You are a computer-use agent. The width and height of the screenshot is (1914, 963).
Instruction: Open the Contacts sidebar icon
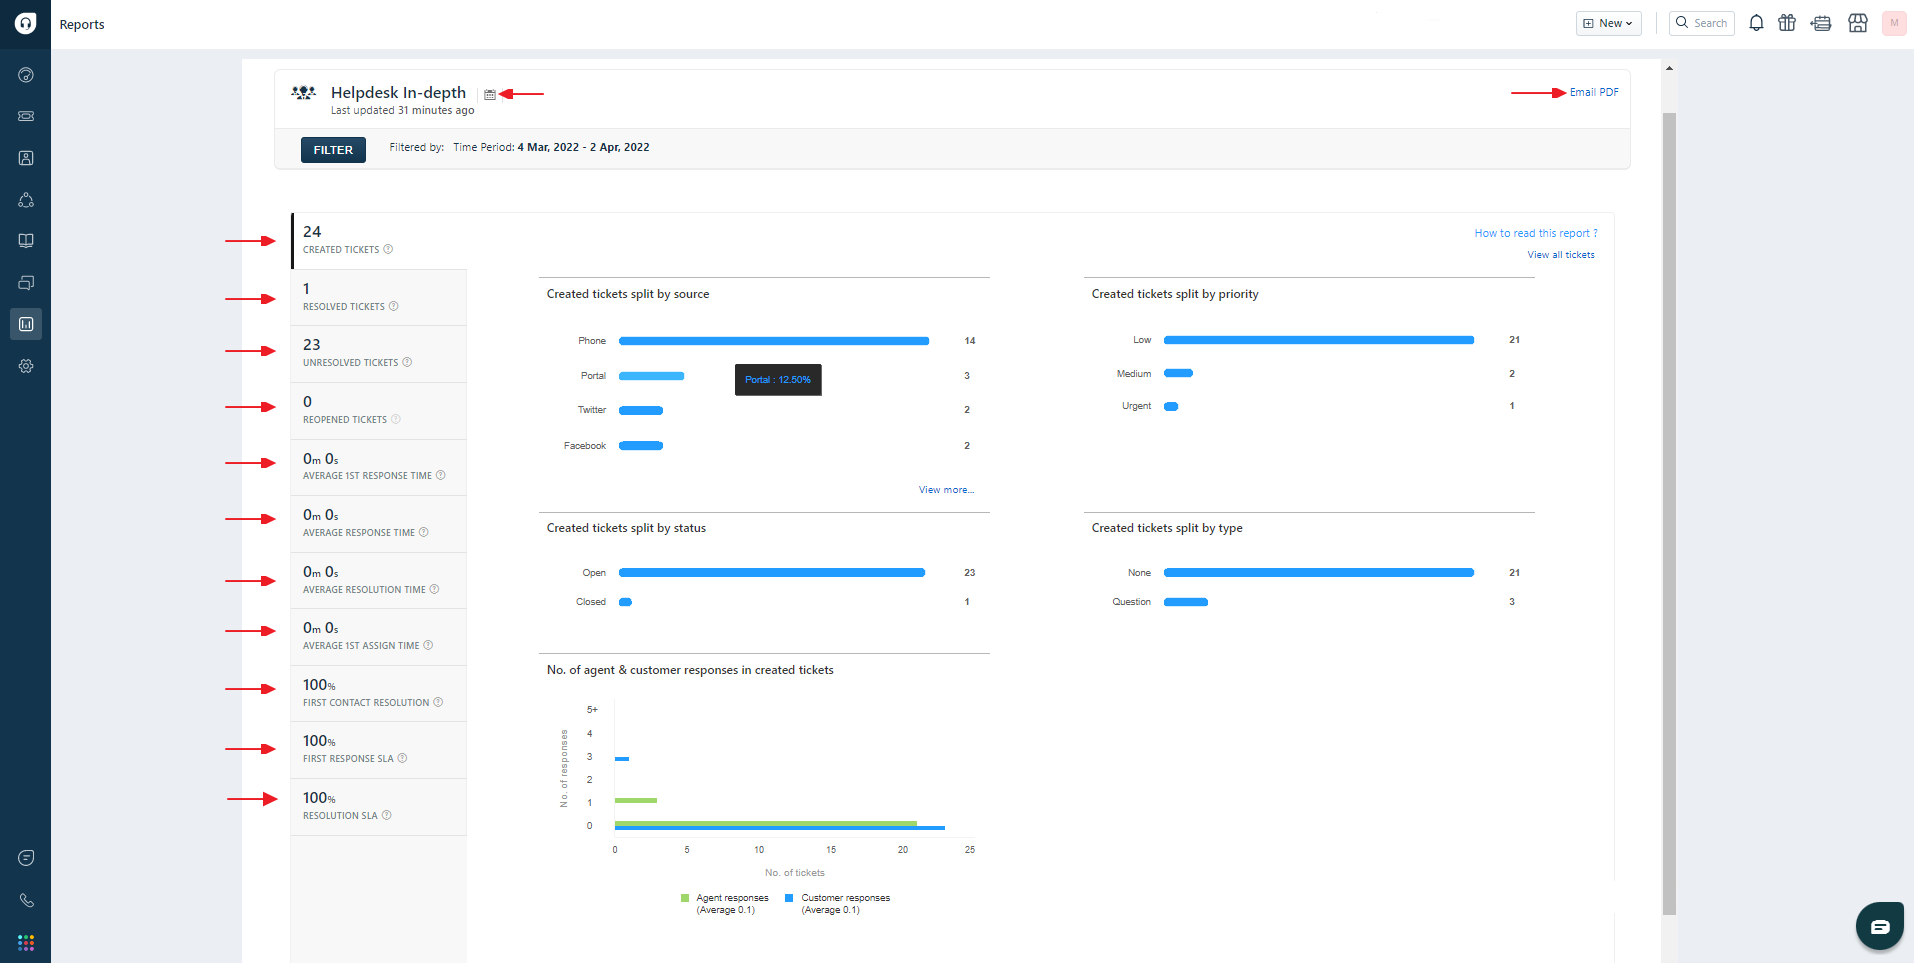click(x=26, y=158)
